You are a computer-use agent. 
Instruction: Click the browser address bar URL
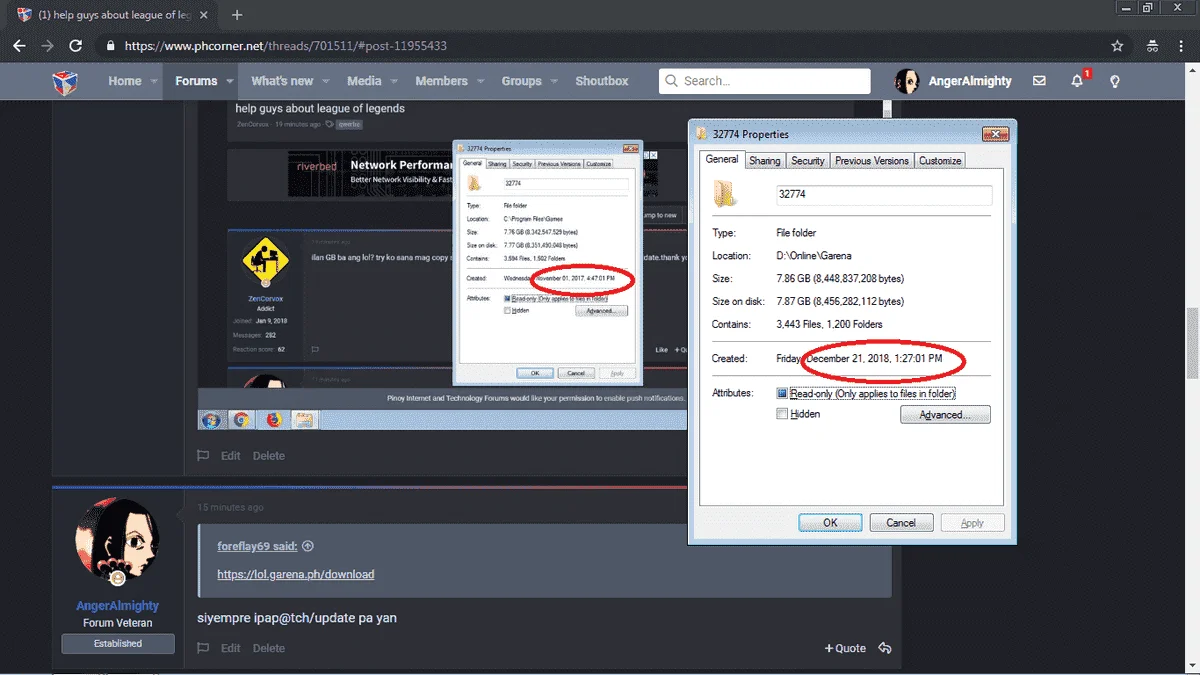[x=285, y=46]
